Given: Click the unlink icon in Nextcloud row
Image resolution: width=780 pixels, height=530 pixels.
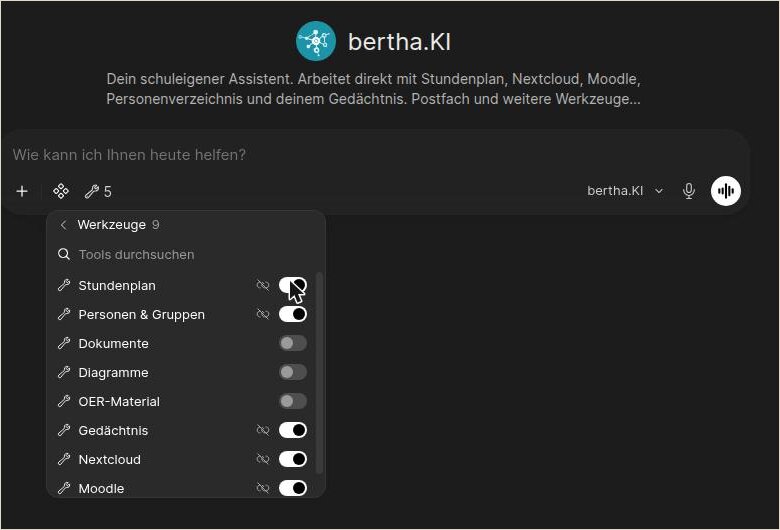Looking at the screenshot, I should [x=263, y=459].
